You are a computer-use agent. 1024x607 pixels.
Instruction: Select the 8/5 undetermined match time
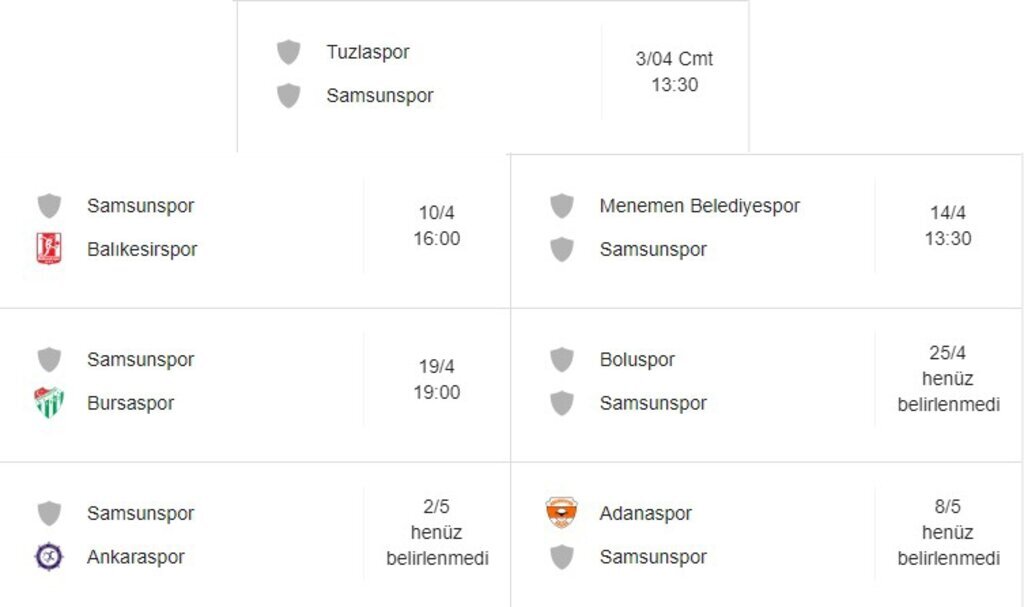pyautogui.click(x=948, y=533)
